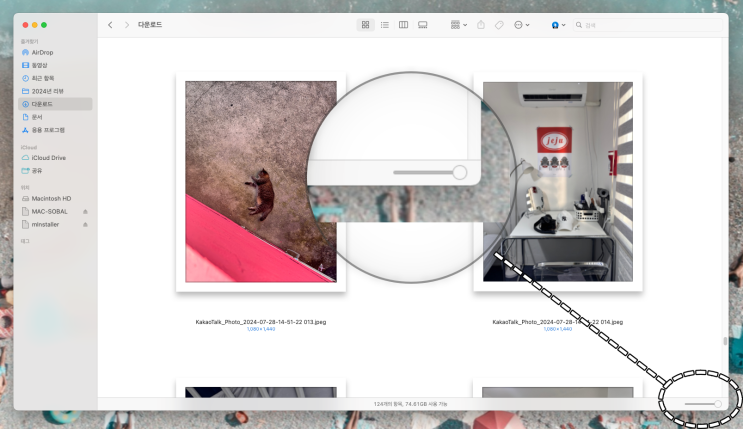Open the 2024년 리뷰 folder in sidebar
The width and height of the screenshot is (743, 429).
pos(55,91)
